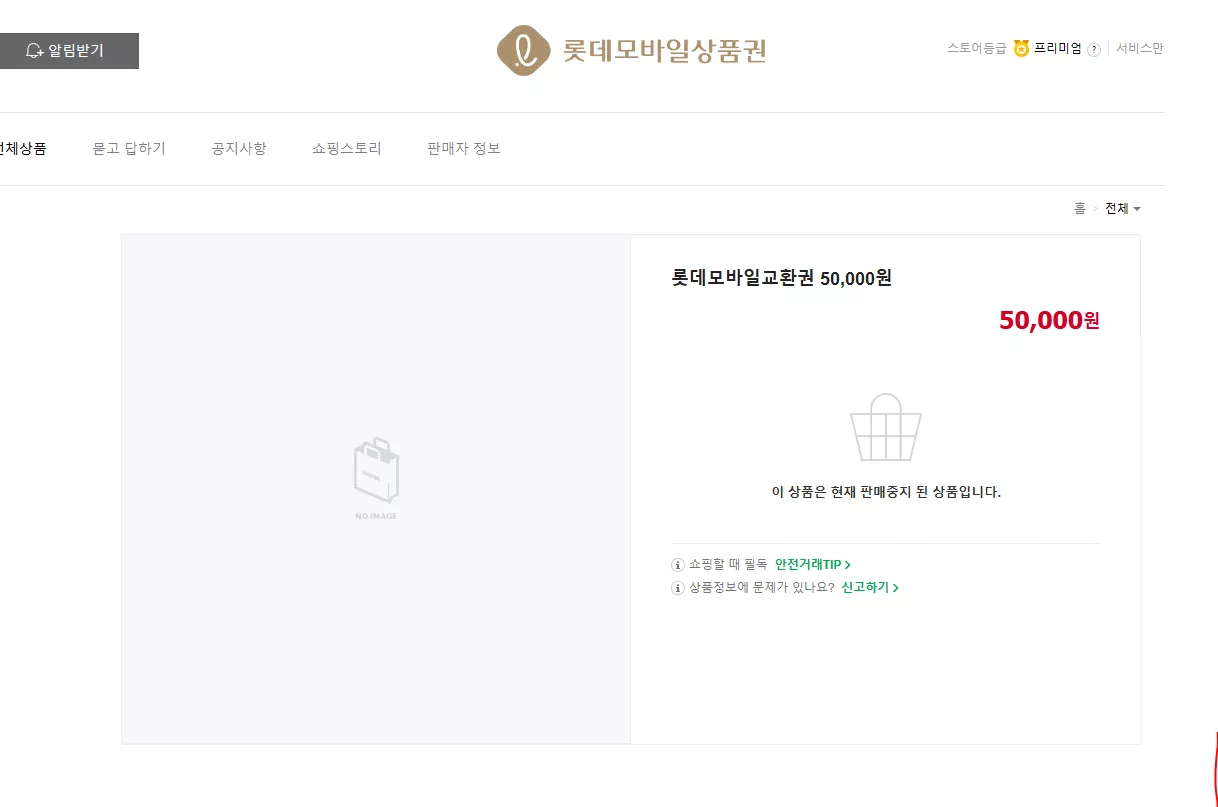Go to 홈 in breadcrumb

point(1080,209)
